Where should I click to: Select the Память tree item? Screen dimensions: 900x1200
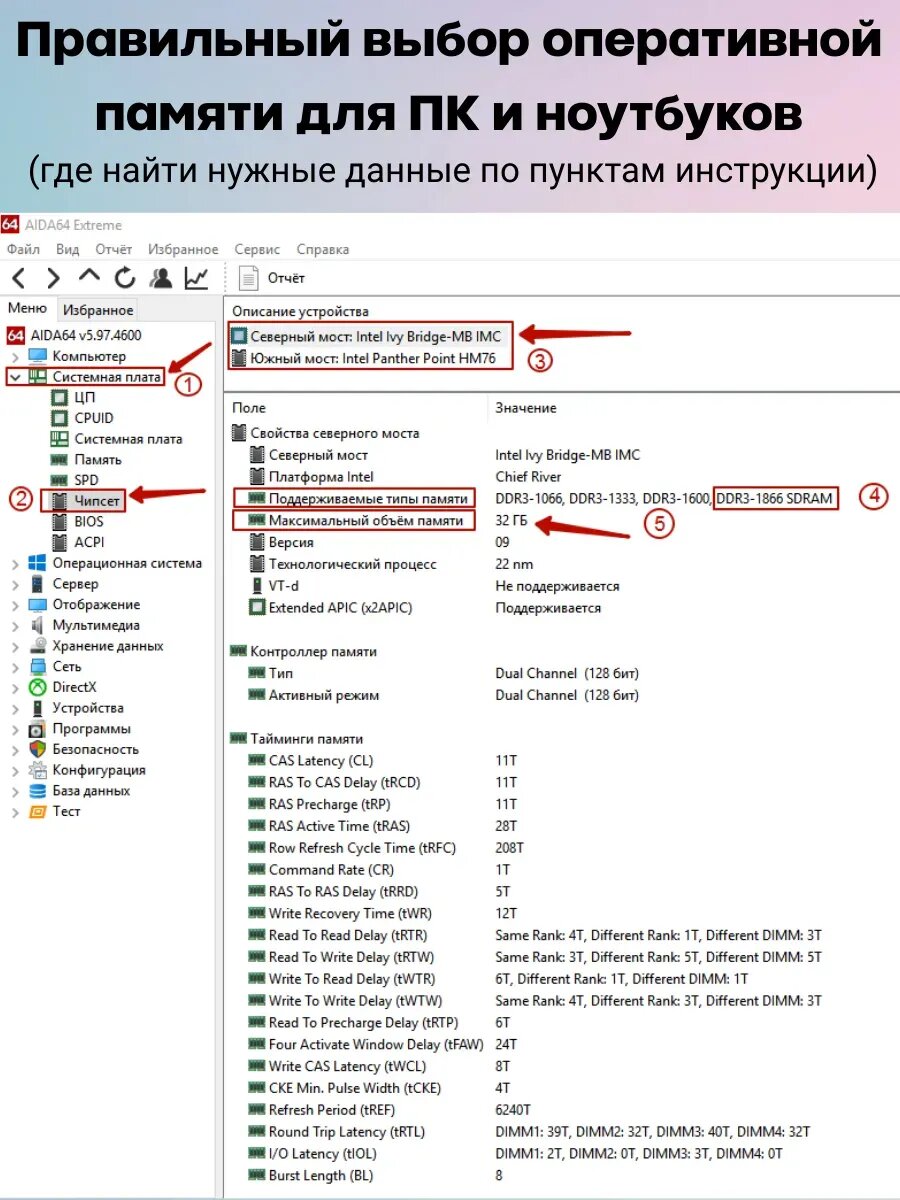[x=85, y=459]
